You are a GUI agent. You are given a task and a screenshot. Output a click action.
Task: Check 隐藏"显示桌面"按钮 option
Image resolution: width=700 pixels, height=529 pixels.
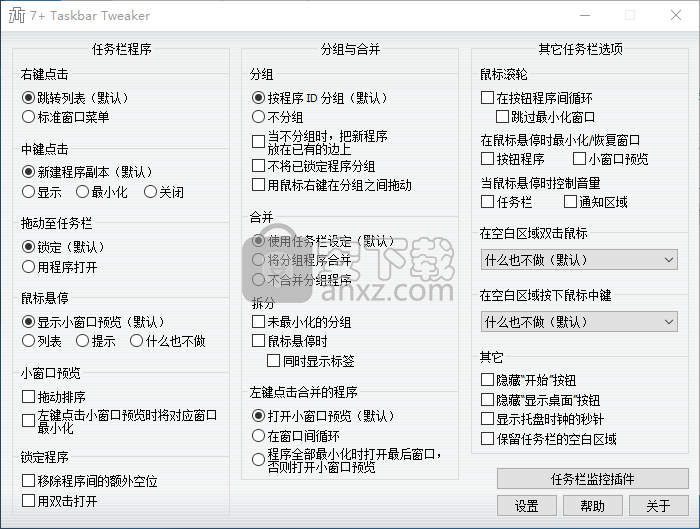pyautogui.click(x=541, y=400)
